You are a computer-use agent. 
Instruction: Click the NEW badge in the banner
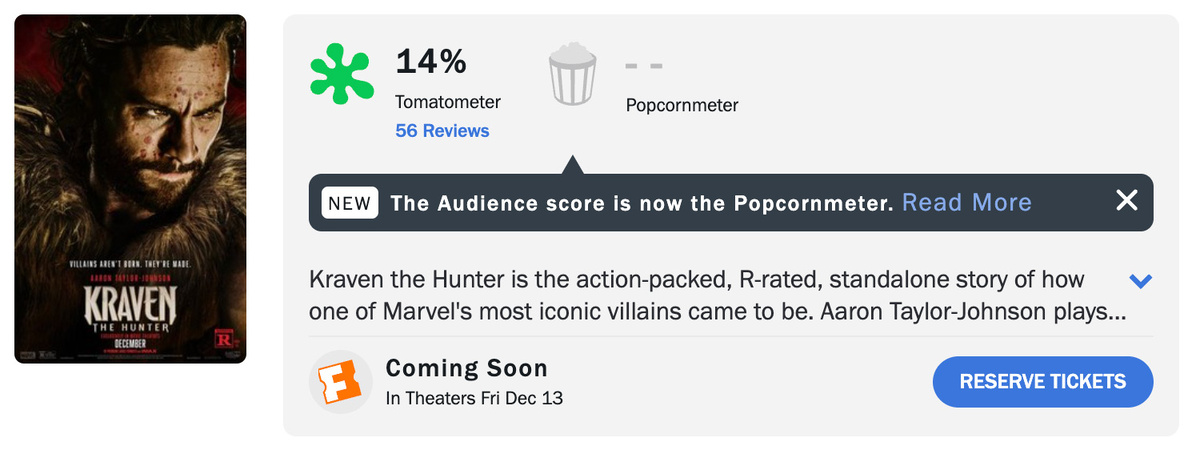[350, 203]
